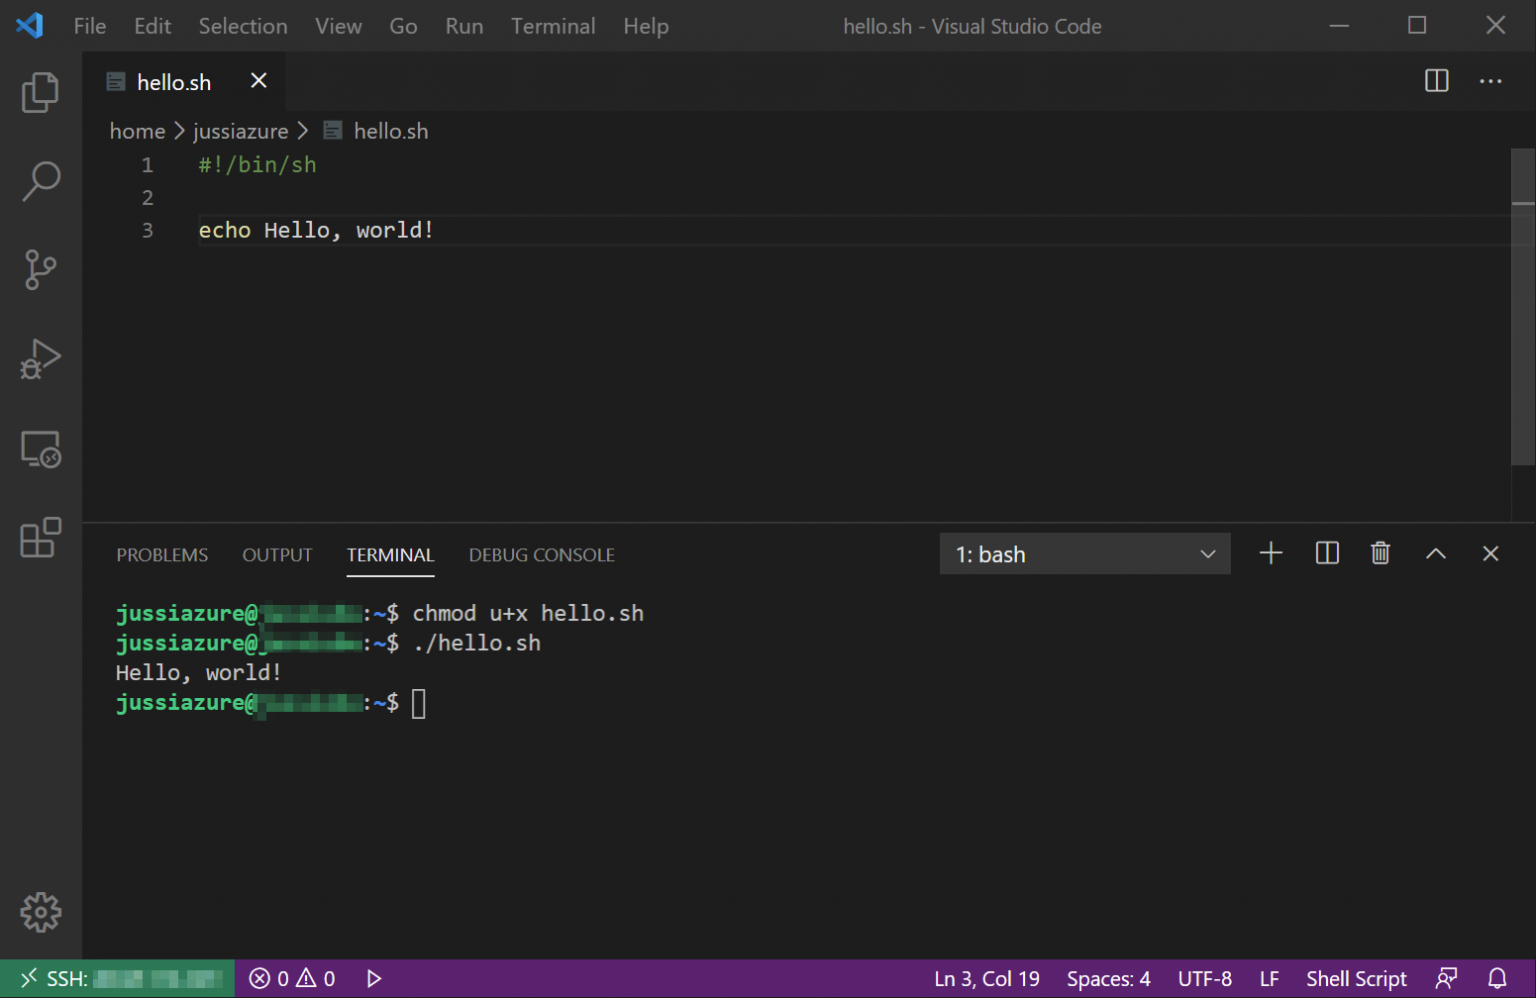
Task: Click 'hello.sh' in the breadcrumb
Action: 390,131
